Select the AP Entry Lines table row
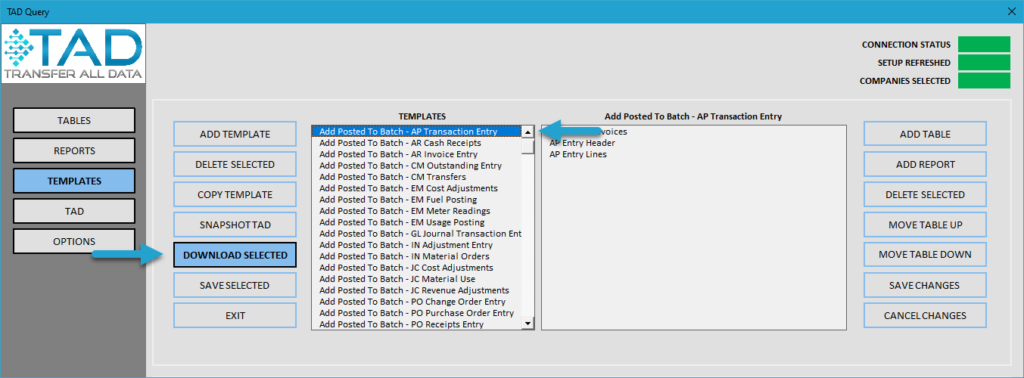 [694, 154]
